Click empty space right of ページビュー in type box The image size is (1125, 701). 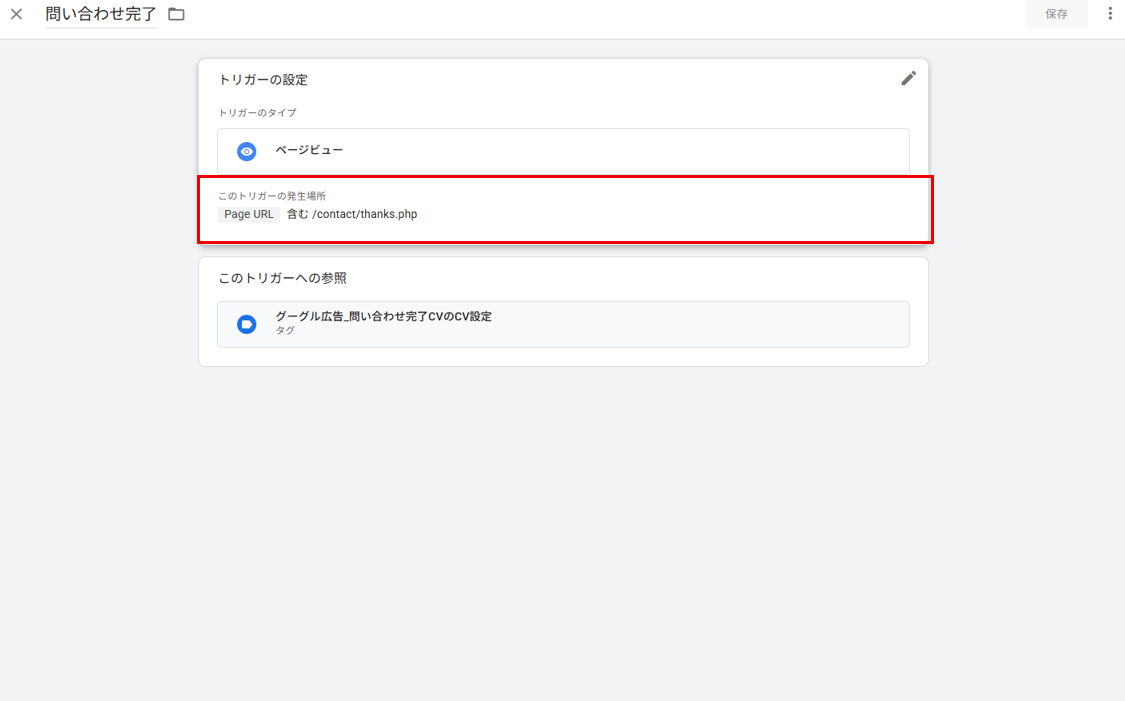[624, 151]
